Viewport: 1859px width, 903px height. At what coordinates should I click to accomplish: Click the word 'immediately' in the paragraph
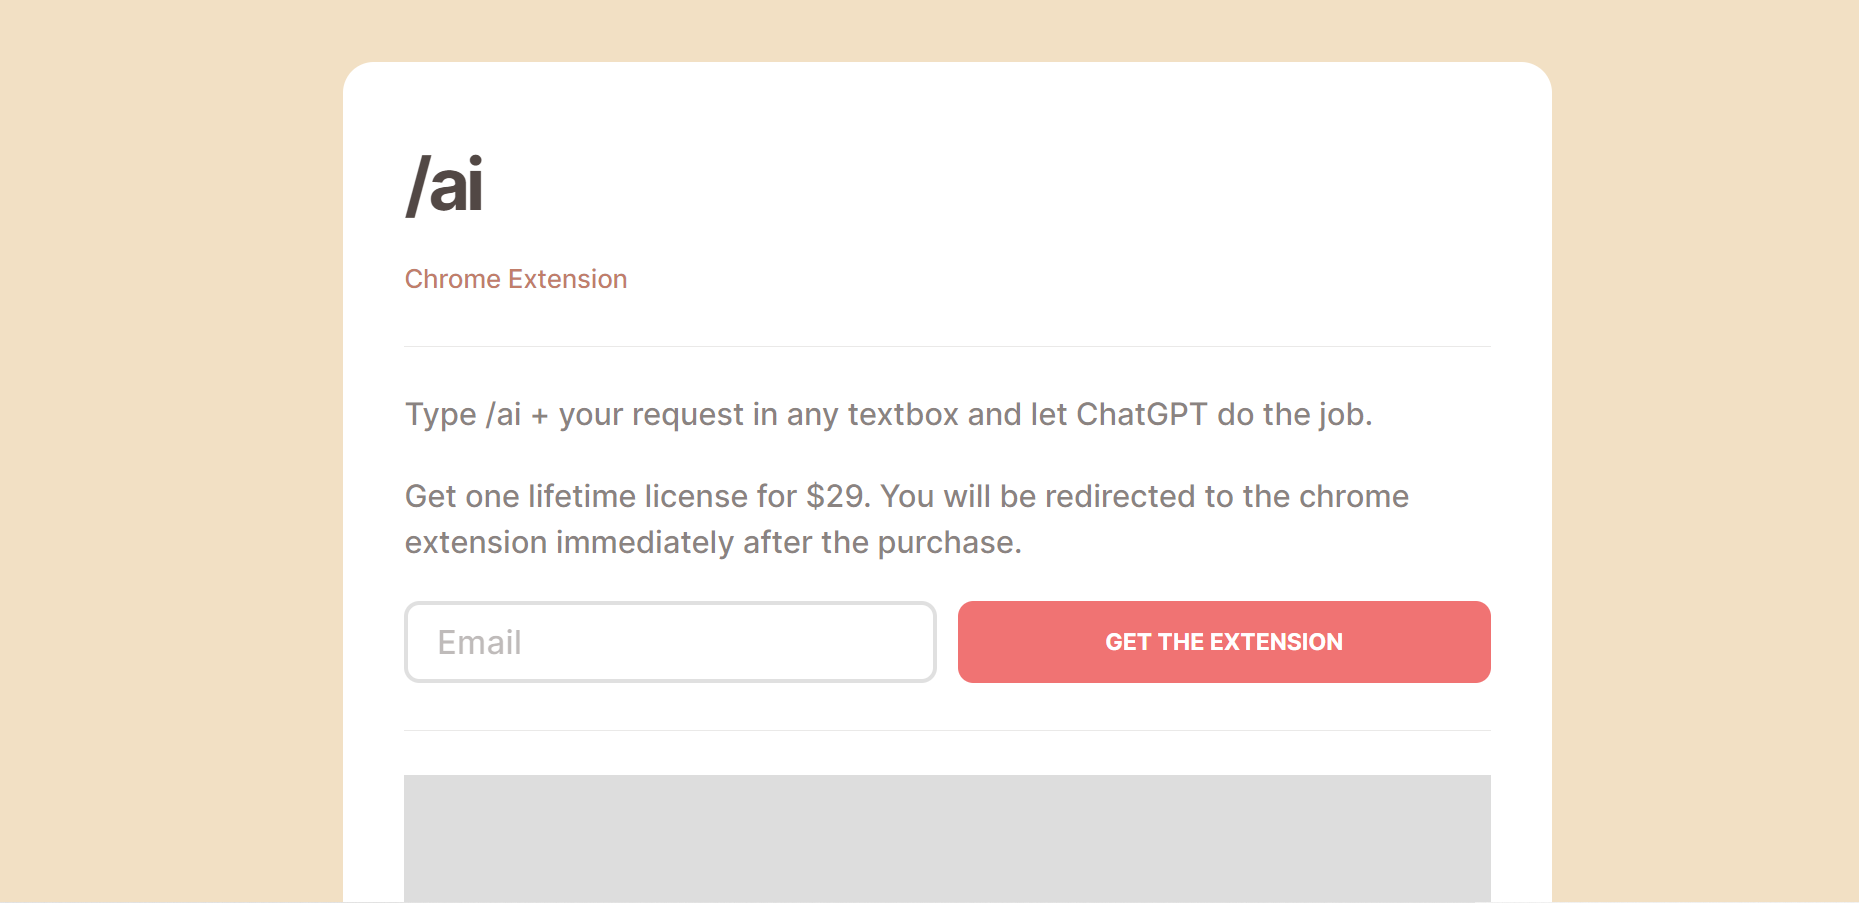coord(645,542)
